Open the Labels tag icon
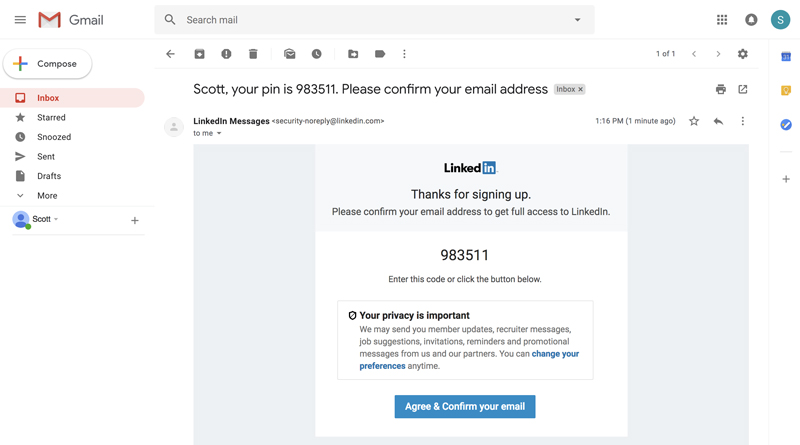 pyautogui.click(x=380, y=54)
